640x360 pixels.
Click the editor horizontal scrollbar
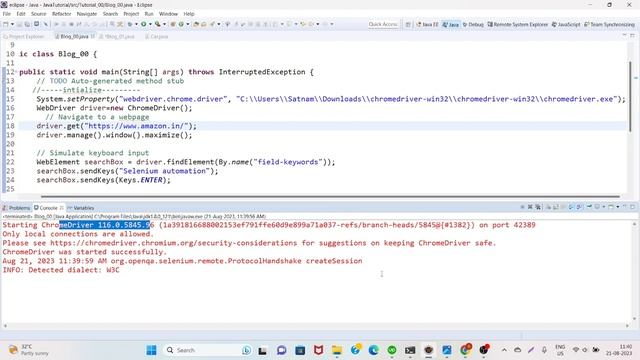[330, 196]
